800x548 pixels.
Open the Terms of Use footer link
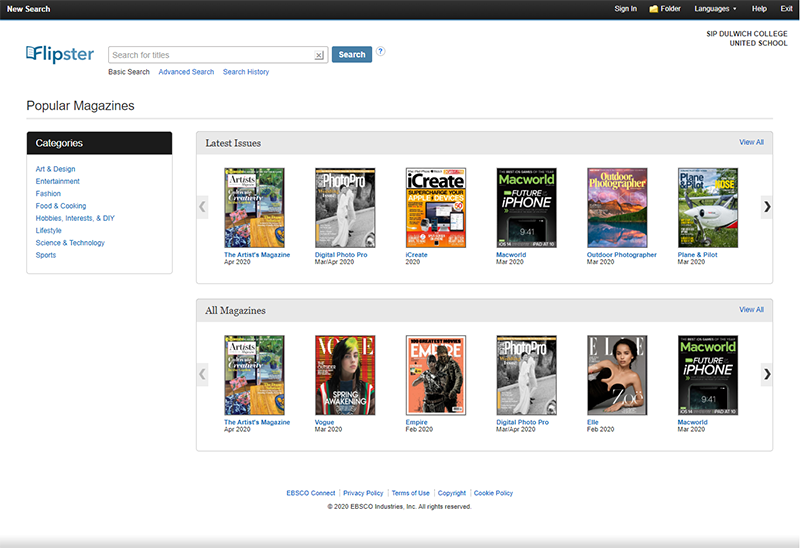click(411, 493)
